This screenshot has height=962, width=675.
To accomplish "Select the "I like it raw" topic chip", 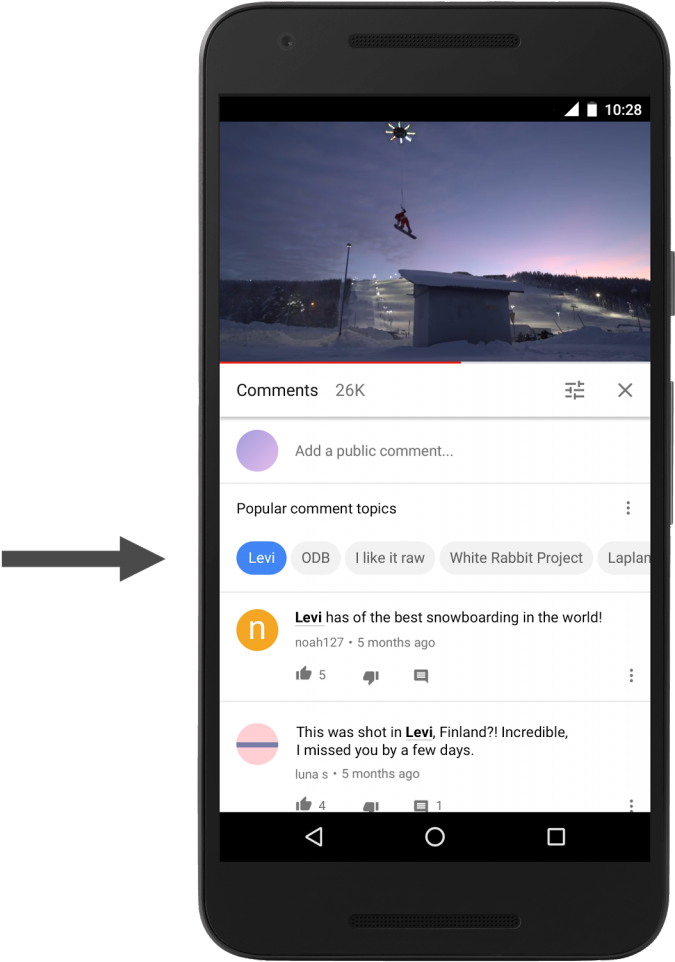I will (390, 558).
